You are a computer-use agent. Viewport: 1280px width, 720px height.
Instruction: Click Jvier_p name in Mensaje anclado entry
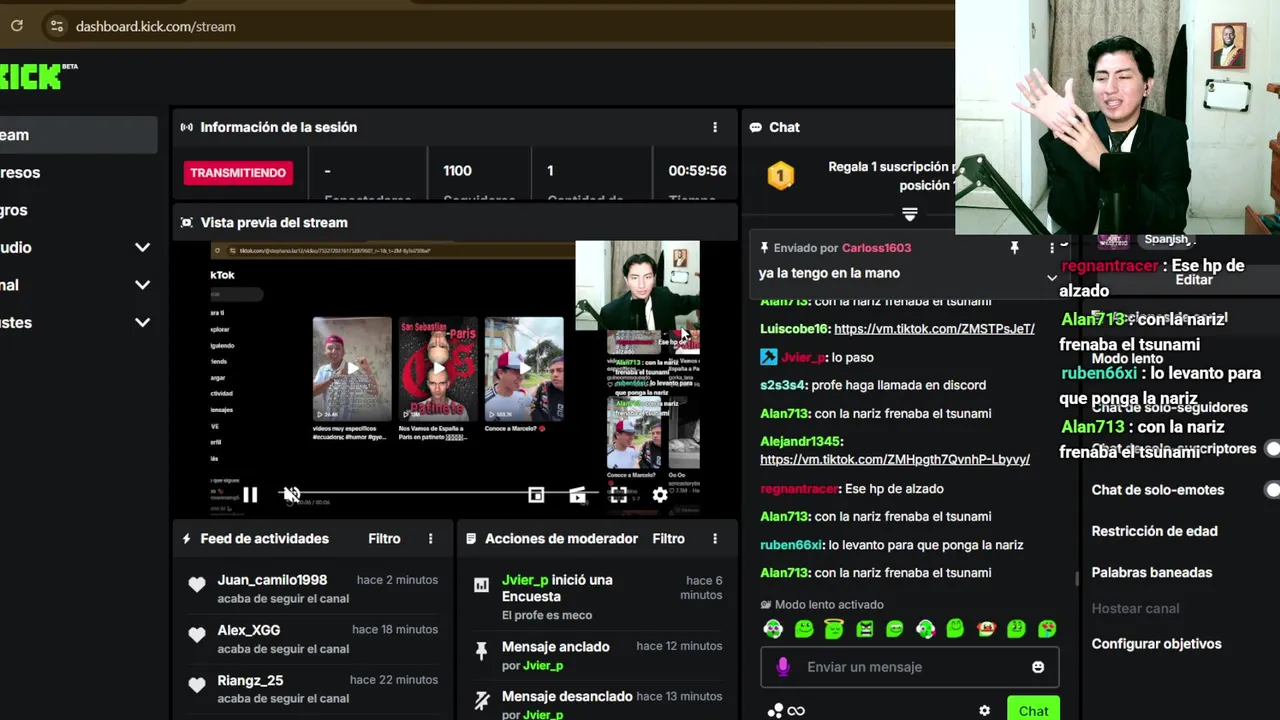click(543, 666)
